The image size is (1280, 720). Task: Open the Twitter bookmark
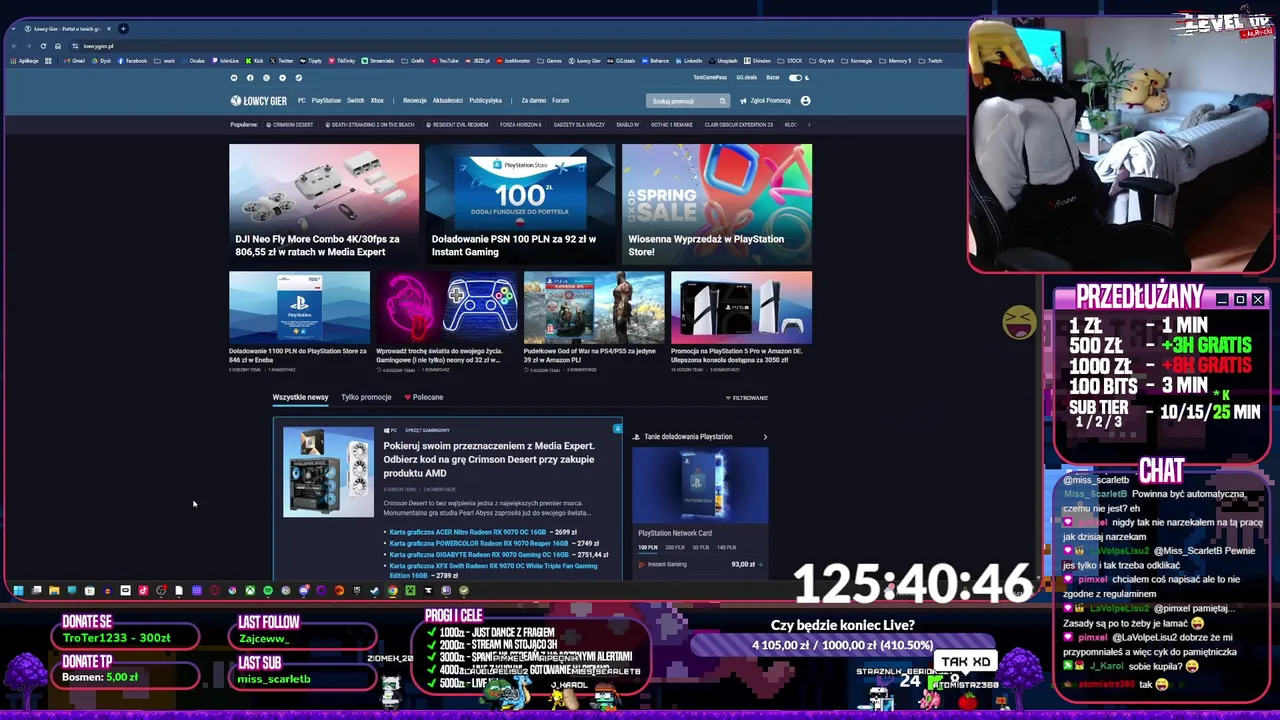pyautogui.click(x=282, y=61)
